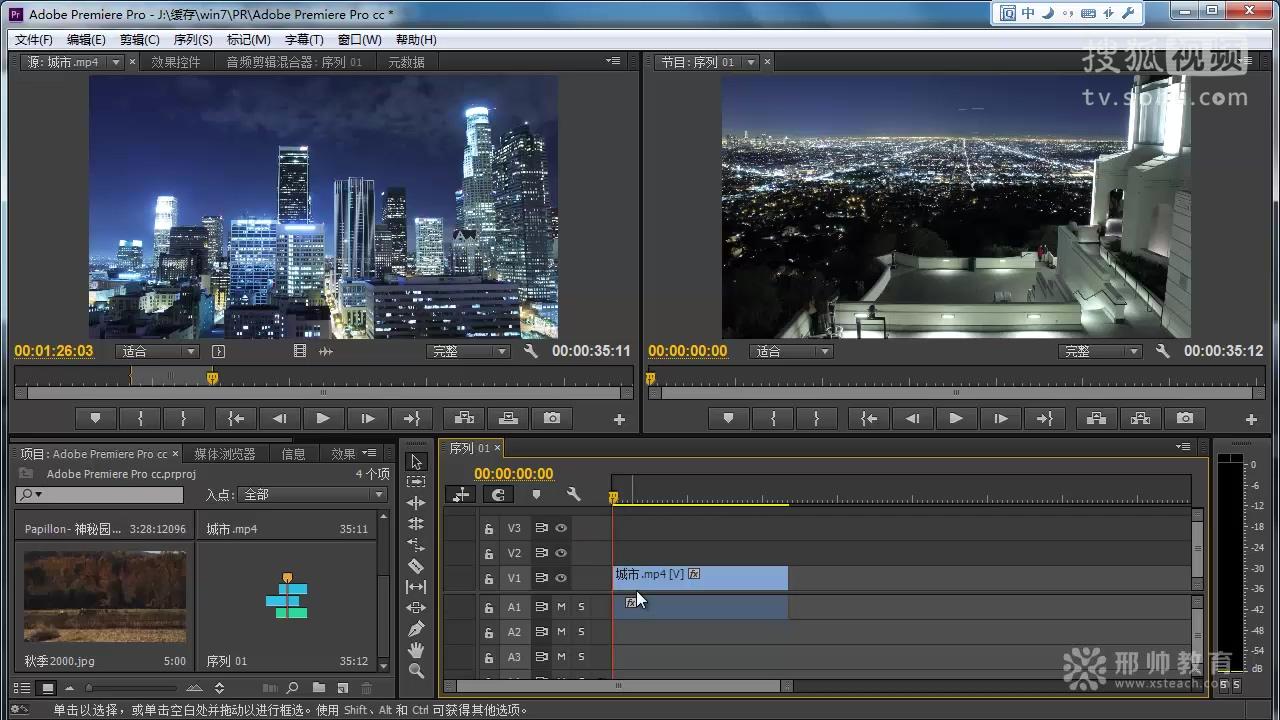Viewport: 1280px width, 720px height.
Task: Toggle snap magnet in the timeline
Action: coord(498,495)
